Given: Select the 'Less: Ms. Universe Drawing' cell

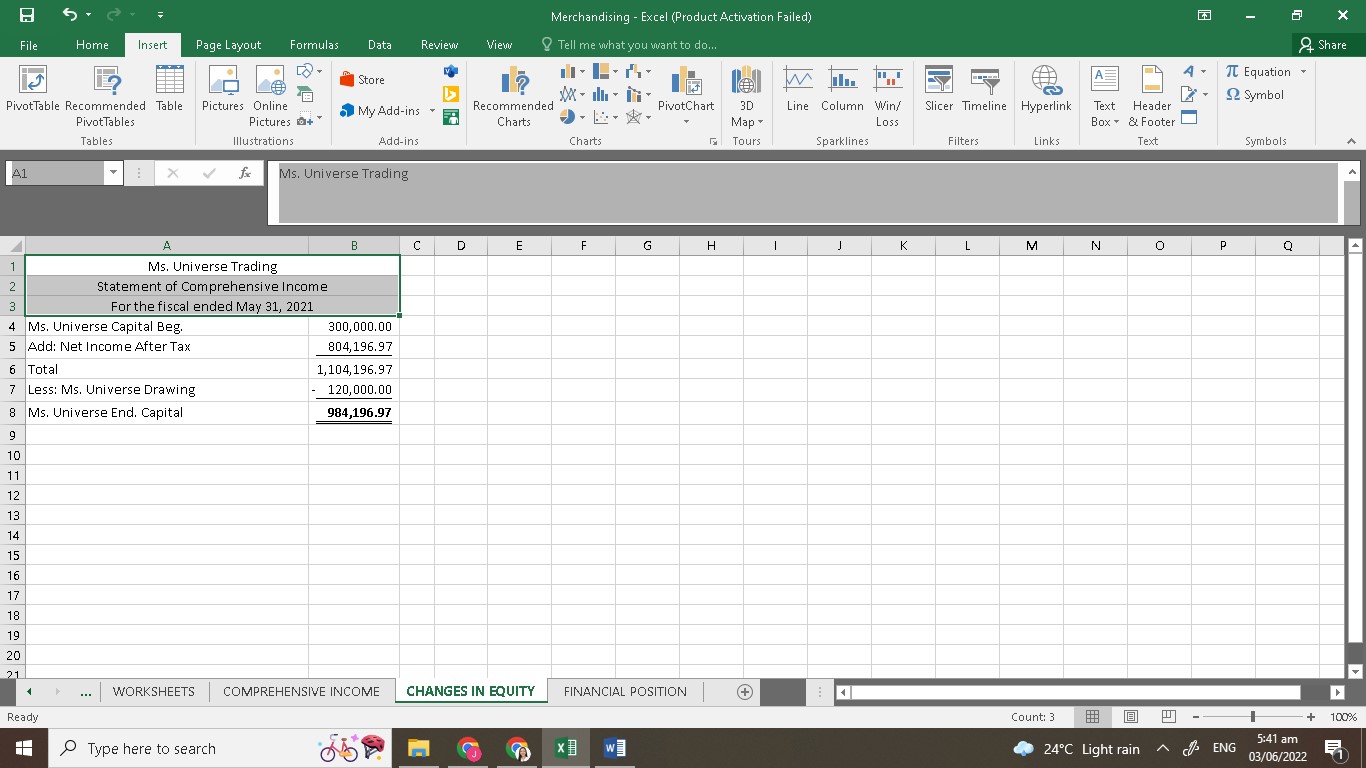Looking at the screenshot, I should pos(167,389).
